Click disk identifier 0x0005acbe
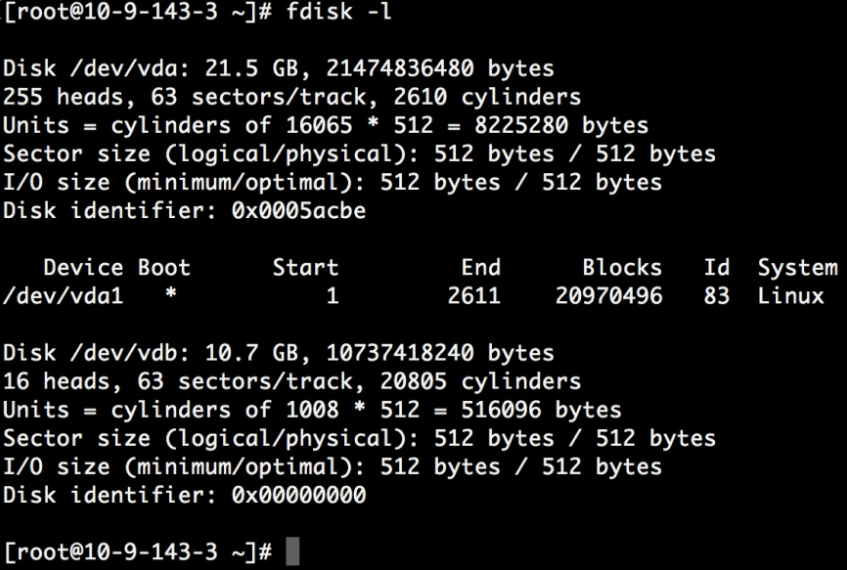Screen dimensions: 847x570 (x=299, y=210)
